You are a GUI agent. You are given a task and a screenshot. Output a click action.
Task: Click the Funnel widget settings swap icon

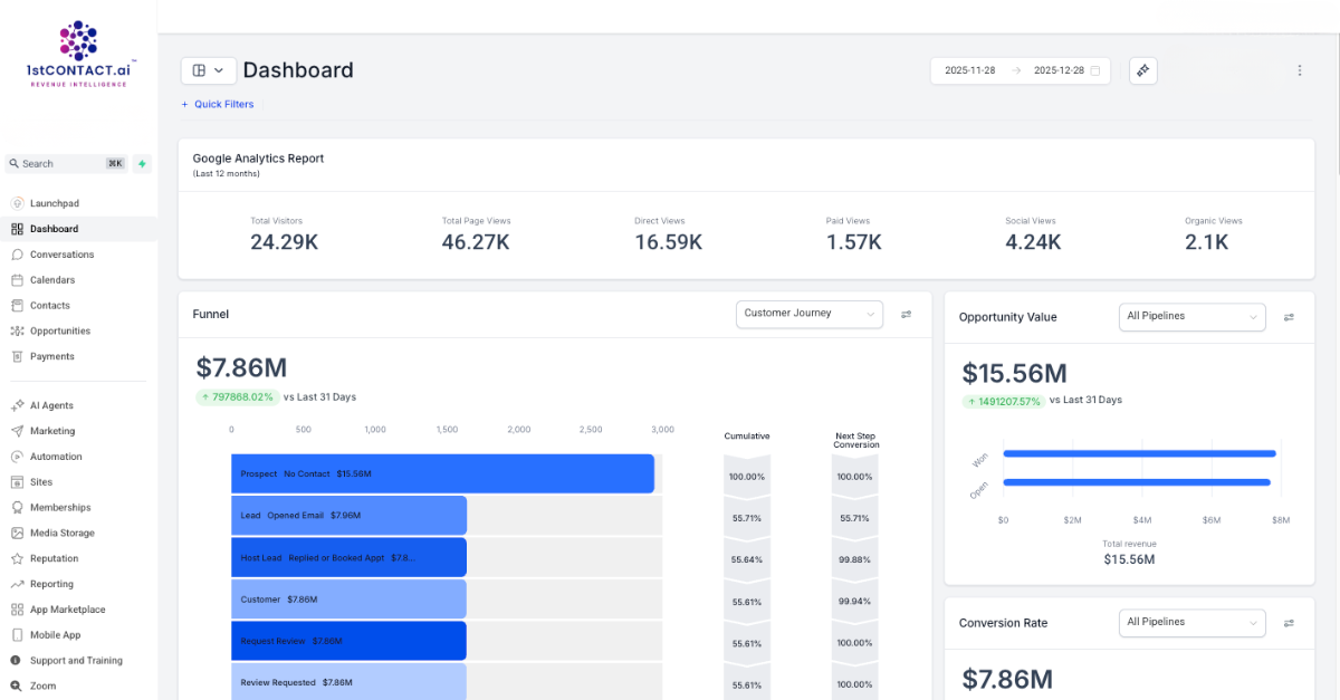906,314
